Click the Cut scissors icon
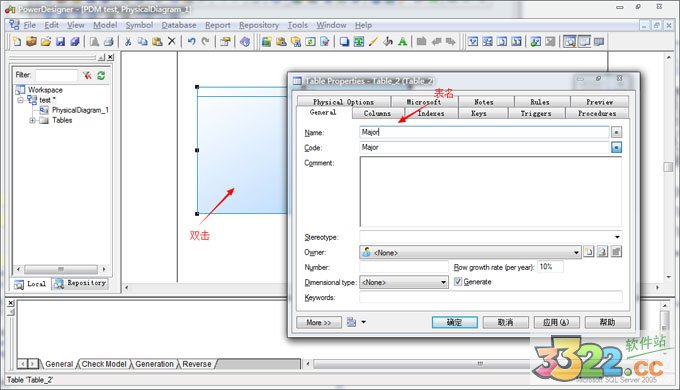680x390 pixels. [x=128, y=42]
